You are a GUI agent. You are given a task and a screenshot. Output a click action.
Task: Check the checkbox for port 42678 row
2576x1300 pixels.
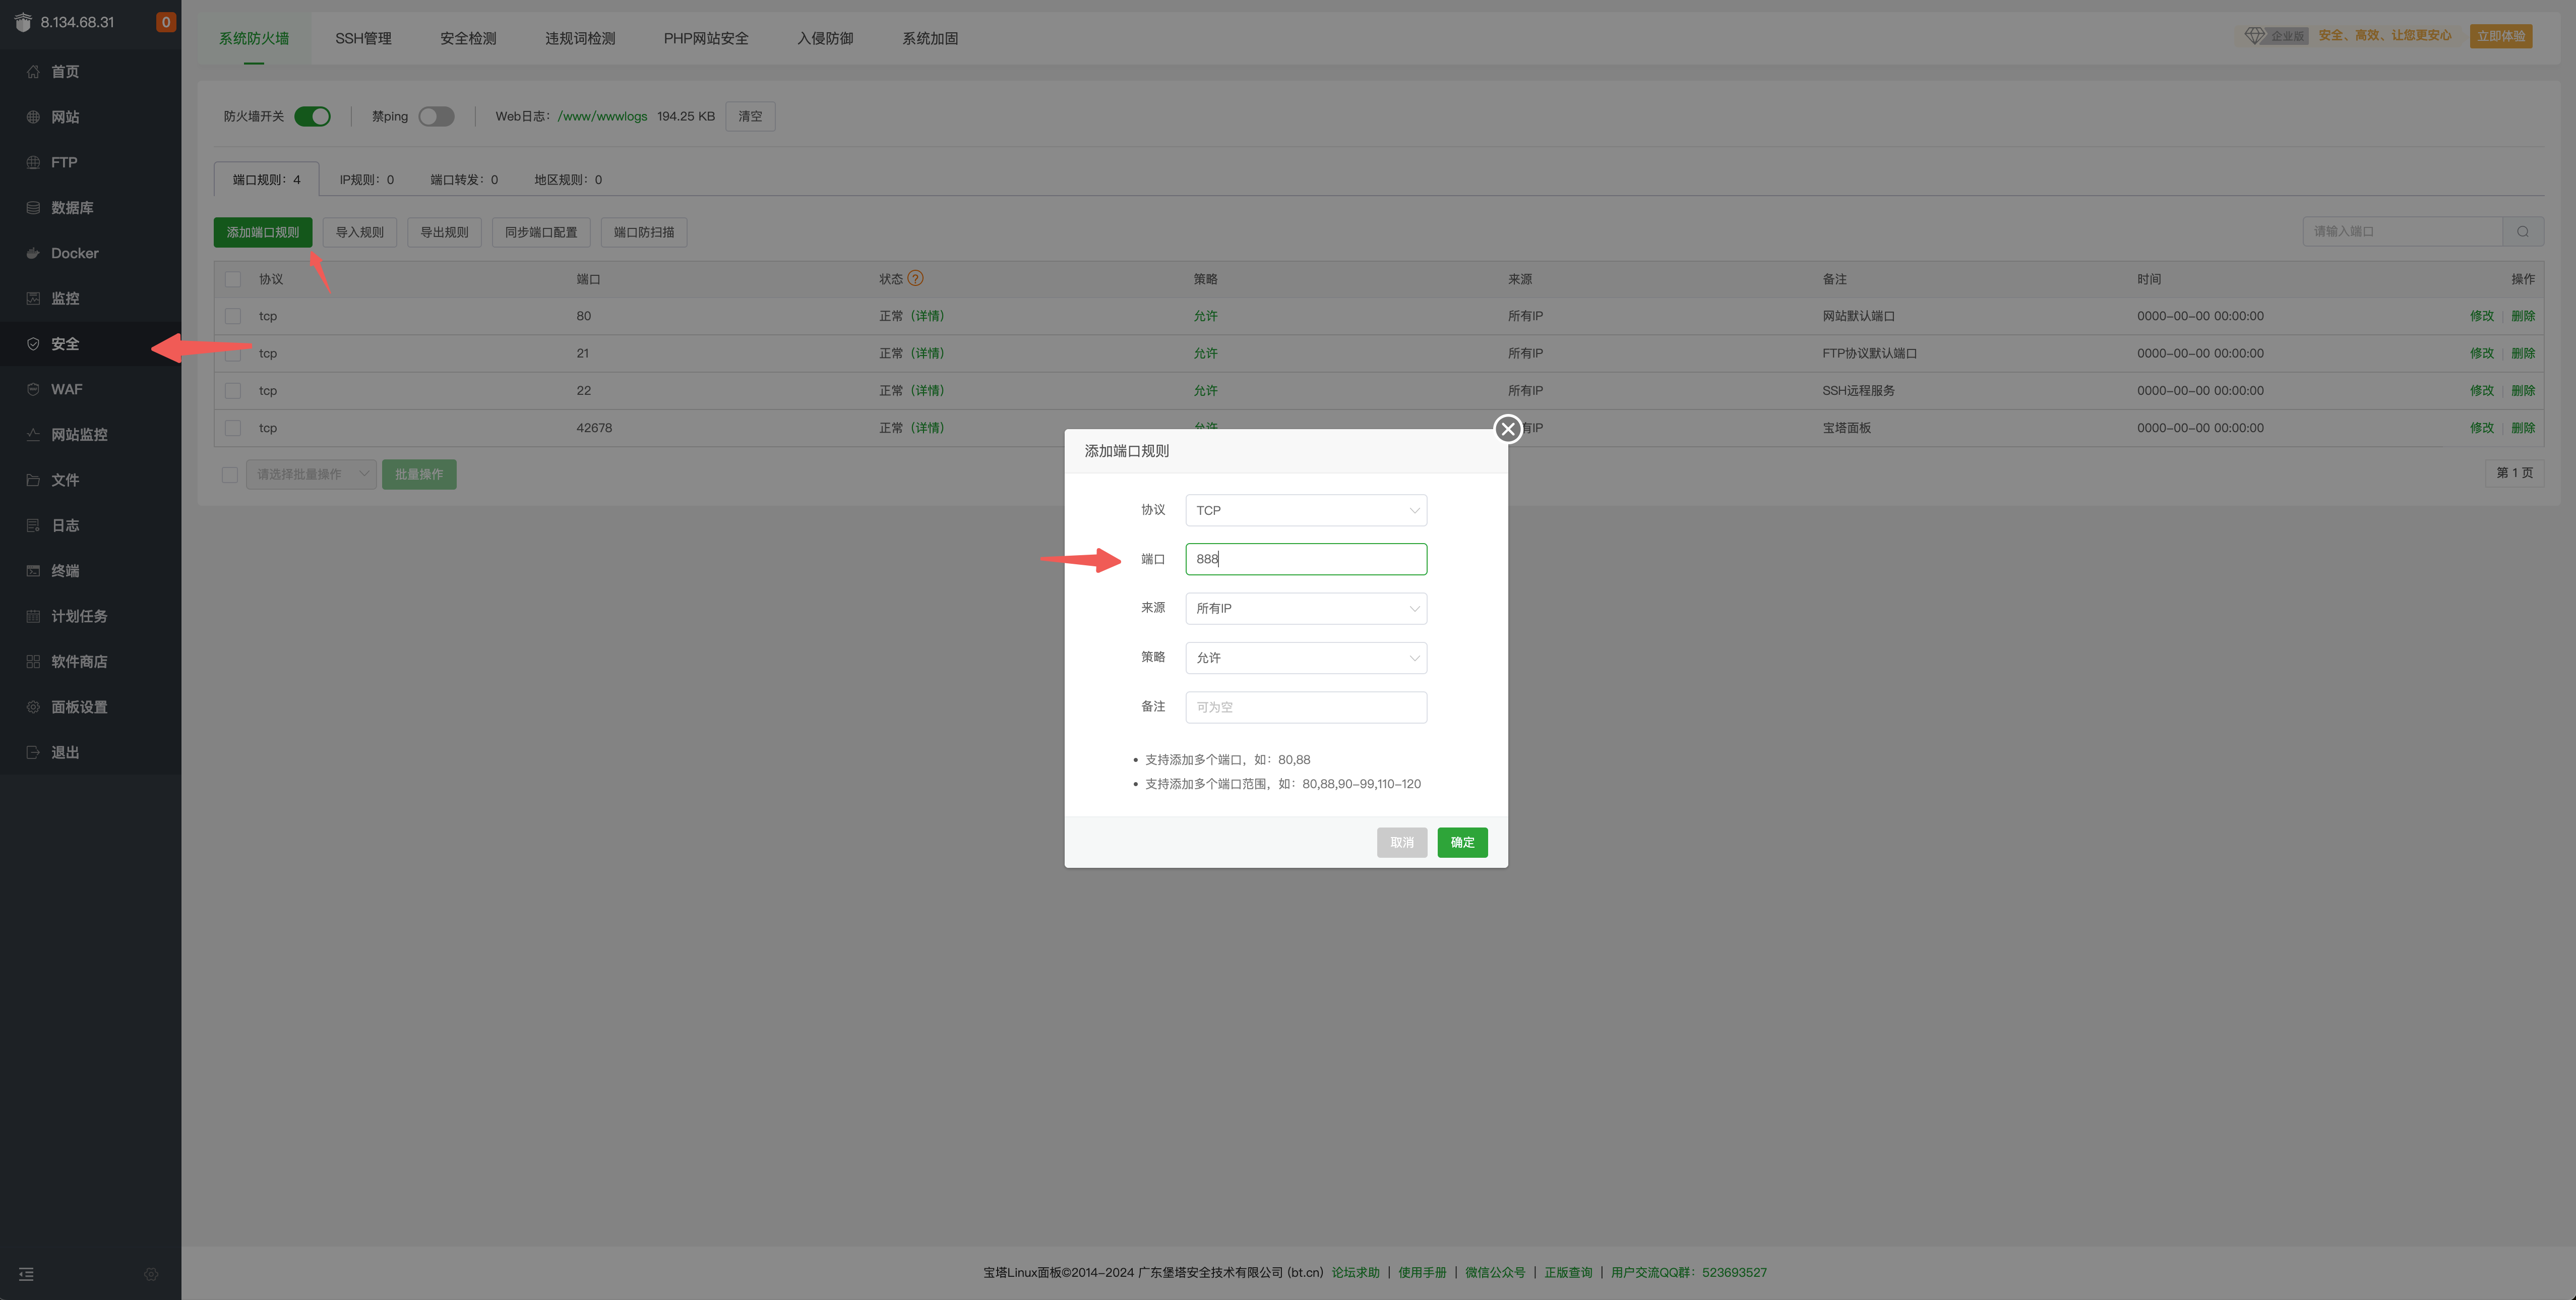tap(233, 428)
